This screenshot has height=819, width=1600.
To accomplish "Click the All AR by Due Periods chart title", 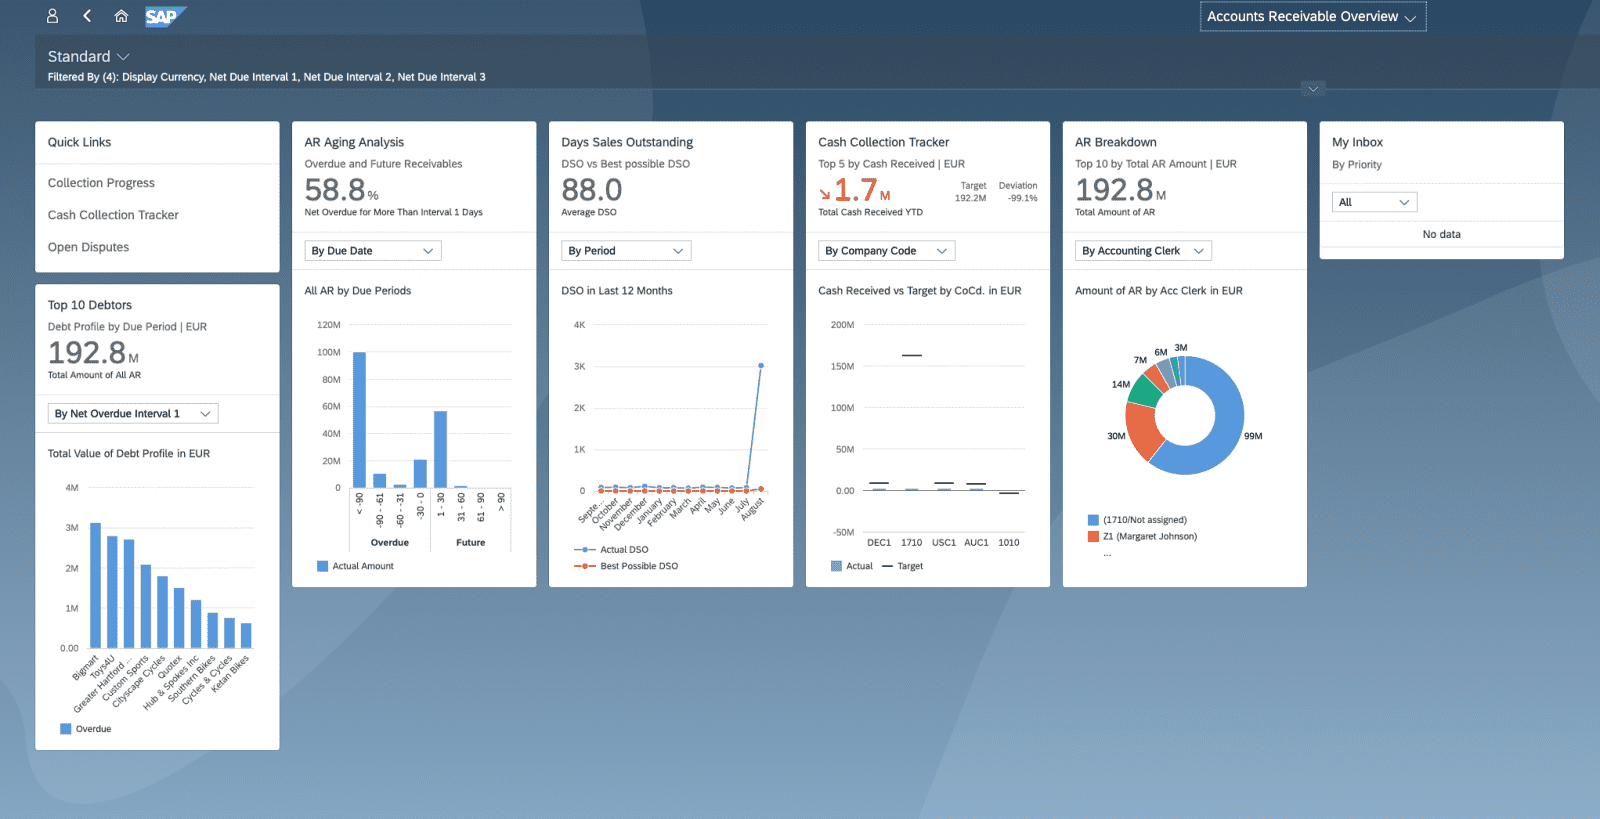I will pos(358,291).
